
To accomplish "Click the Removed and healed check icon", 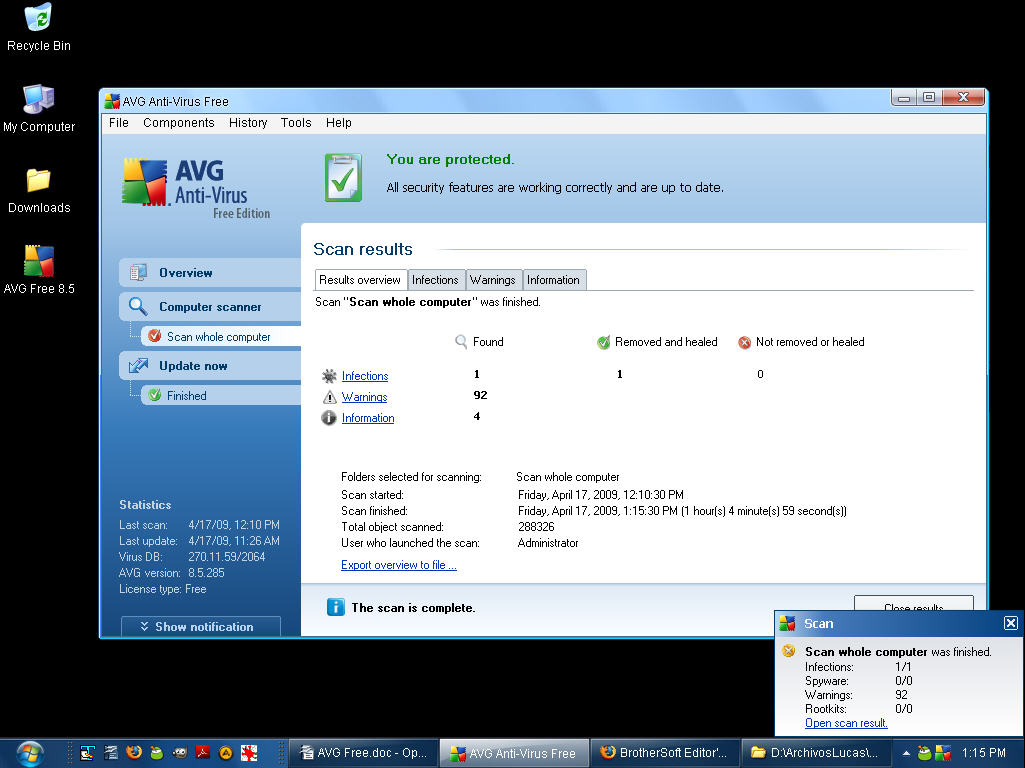I will [x=603, y=342].
